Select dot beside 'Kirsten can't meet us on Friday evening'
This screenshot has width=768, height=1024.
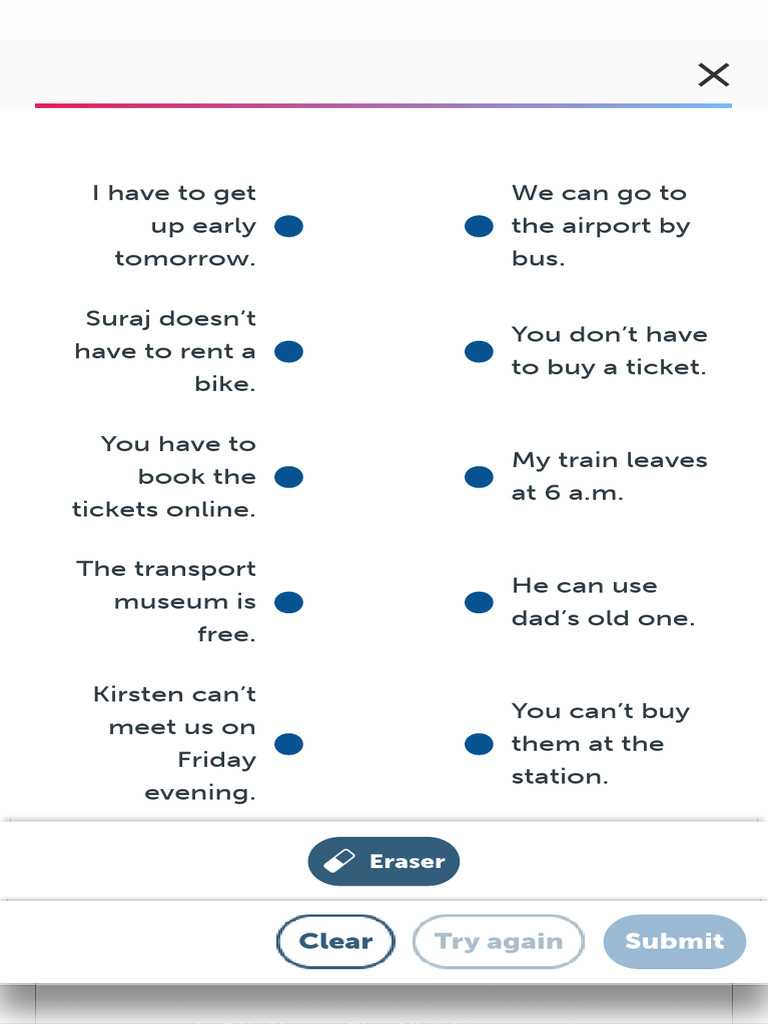tap(289, 744)
